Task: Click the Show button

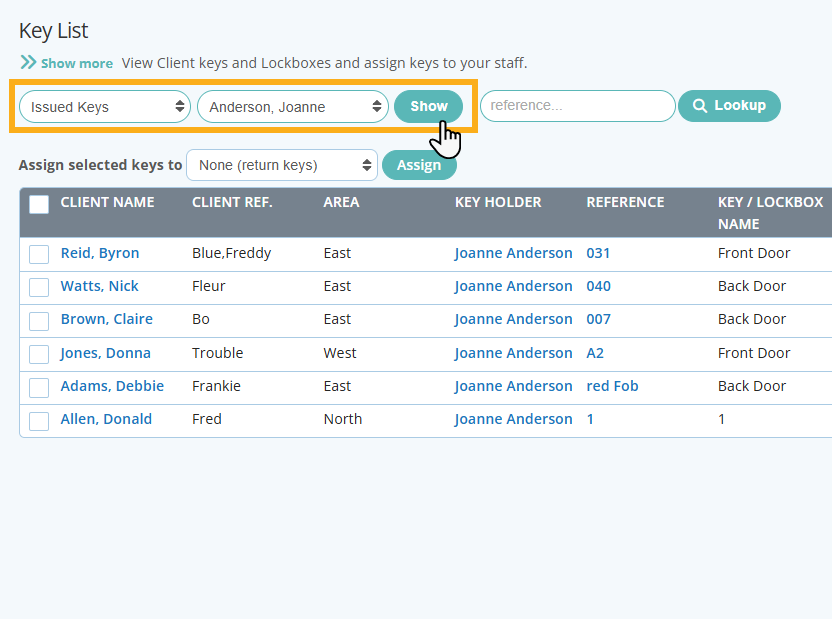Action: (429, 106)
